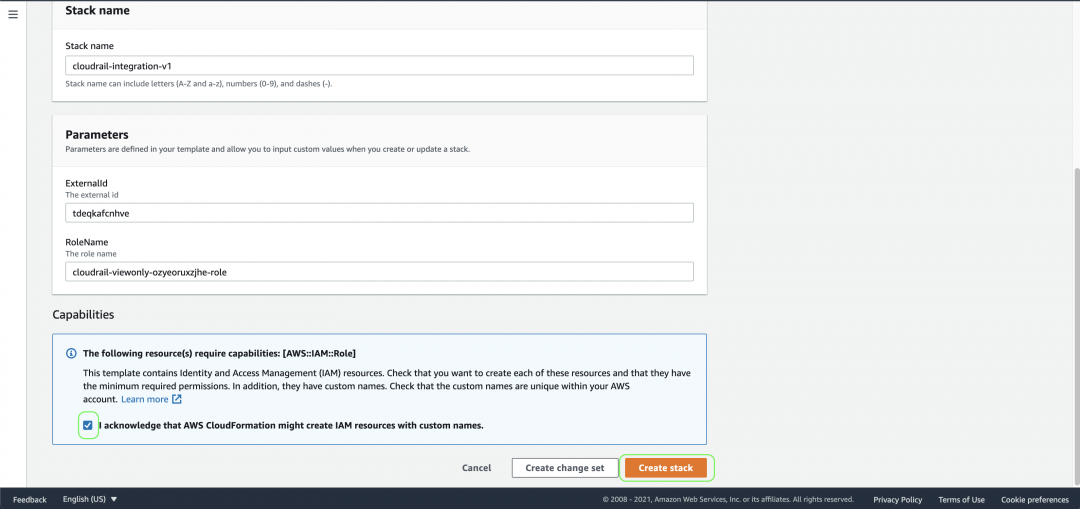Click the dropdown arrow after English (US)

(x=114, y=499)
